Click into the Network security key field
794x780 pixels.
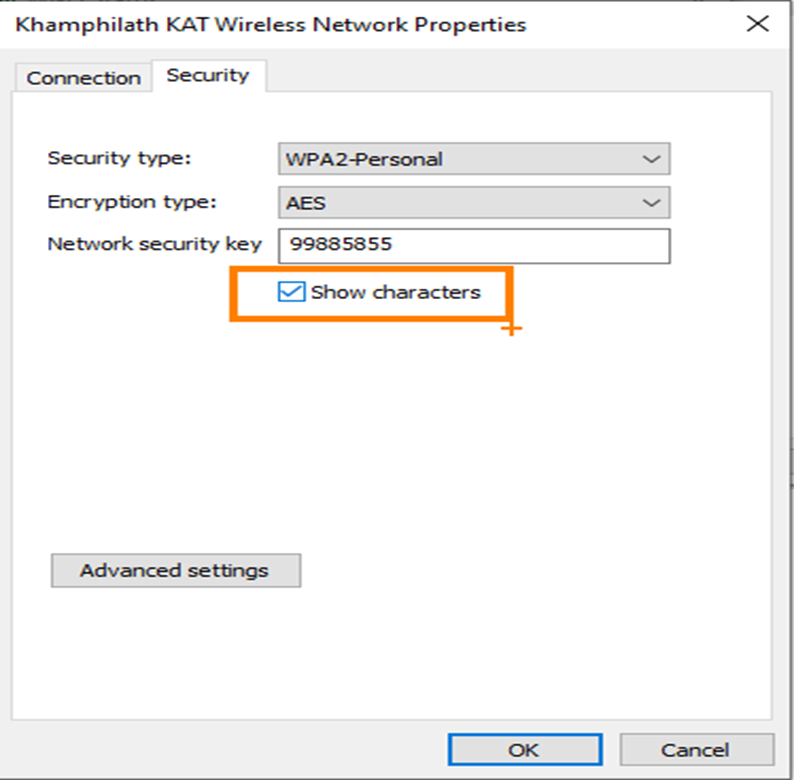click(x=473, y=245)
